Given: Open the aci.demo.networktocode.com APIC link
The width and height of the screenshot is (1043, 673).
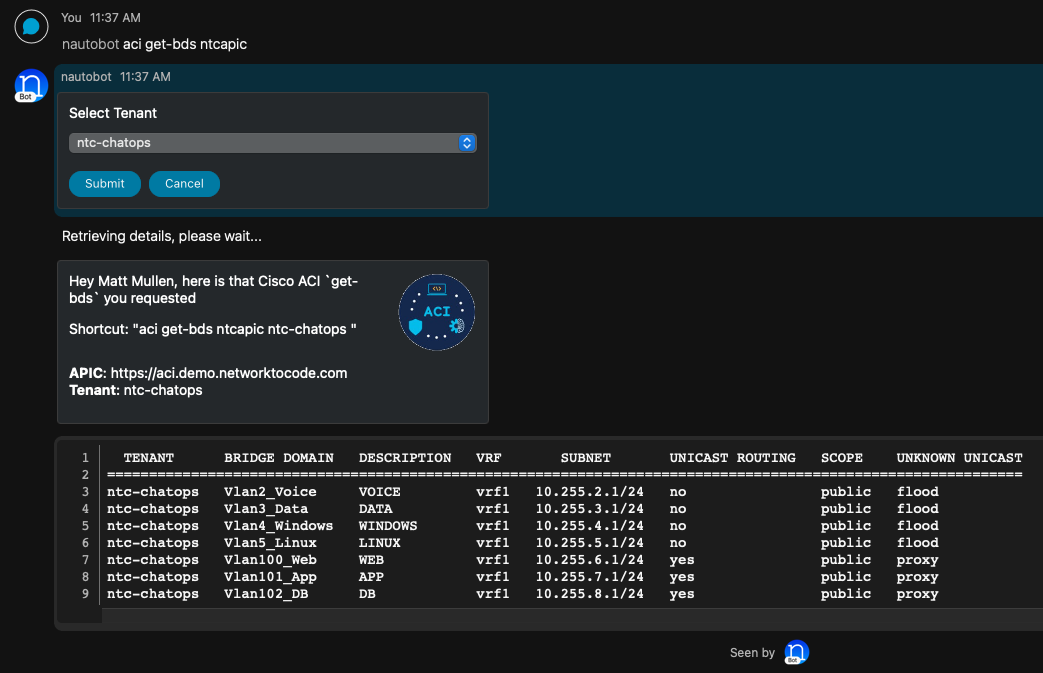Looking at the screenshot, I should (228, 373).
